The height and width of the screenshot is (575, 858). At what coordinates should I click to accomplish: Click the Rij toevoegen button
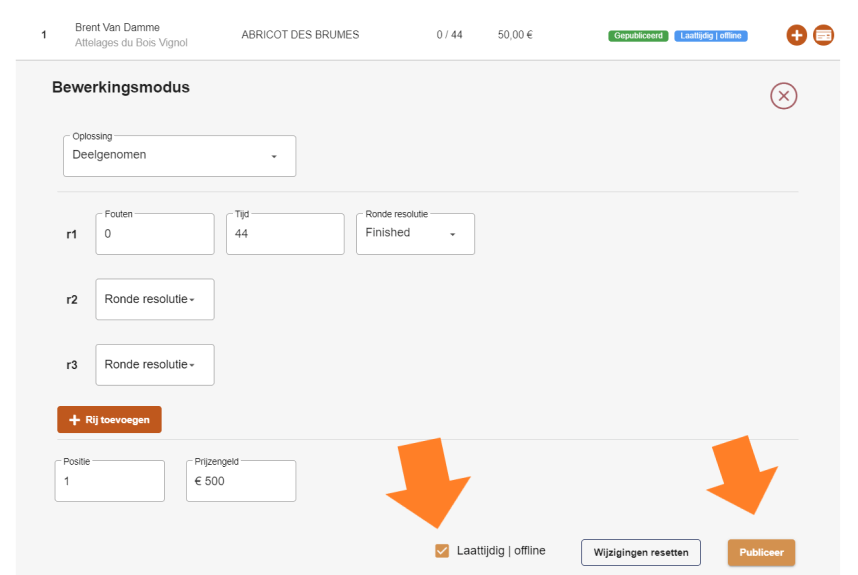tap(109, 420)
